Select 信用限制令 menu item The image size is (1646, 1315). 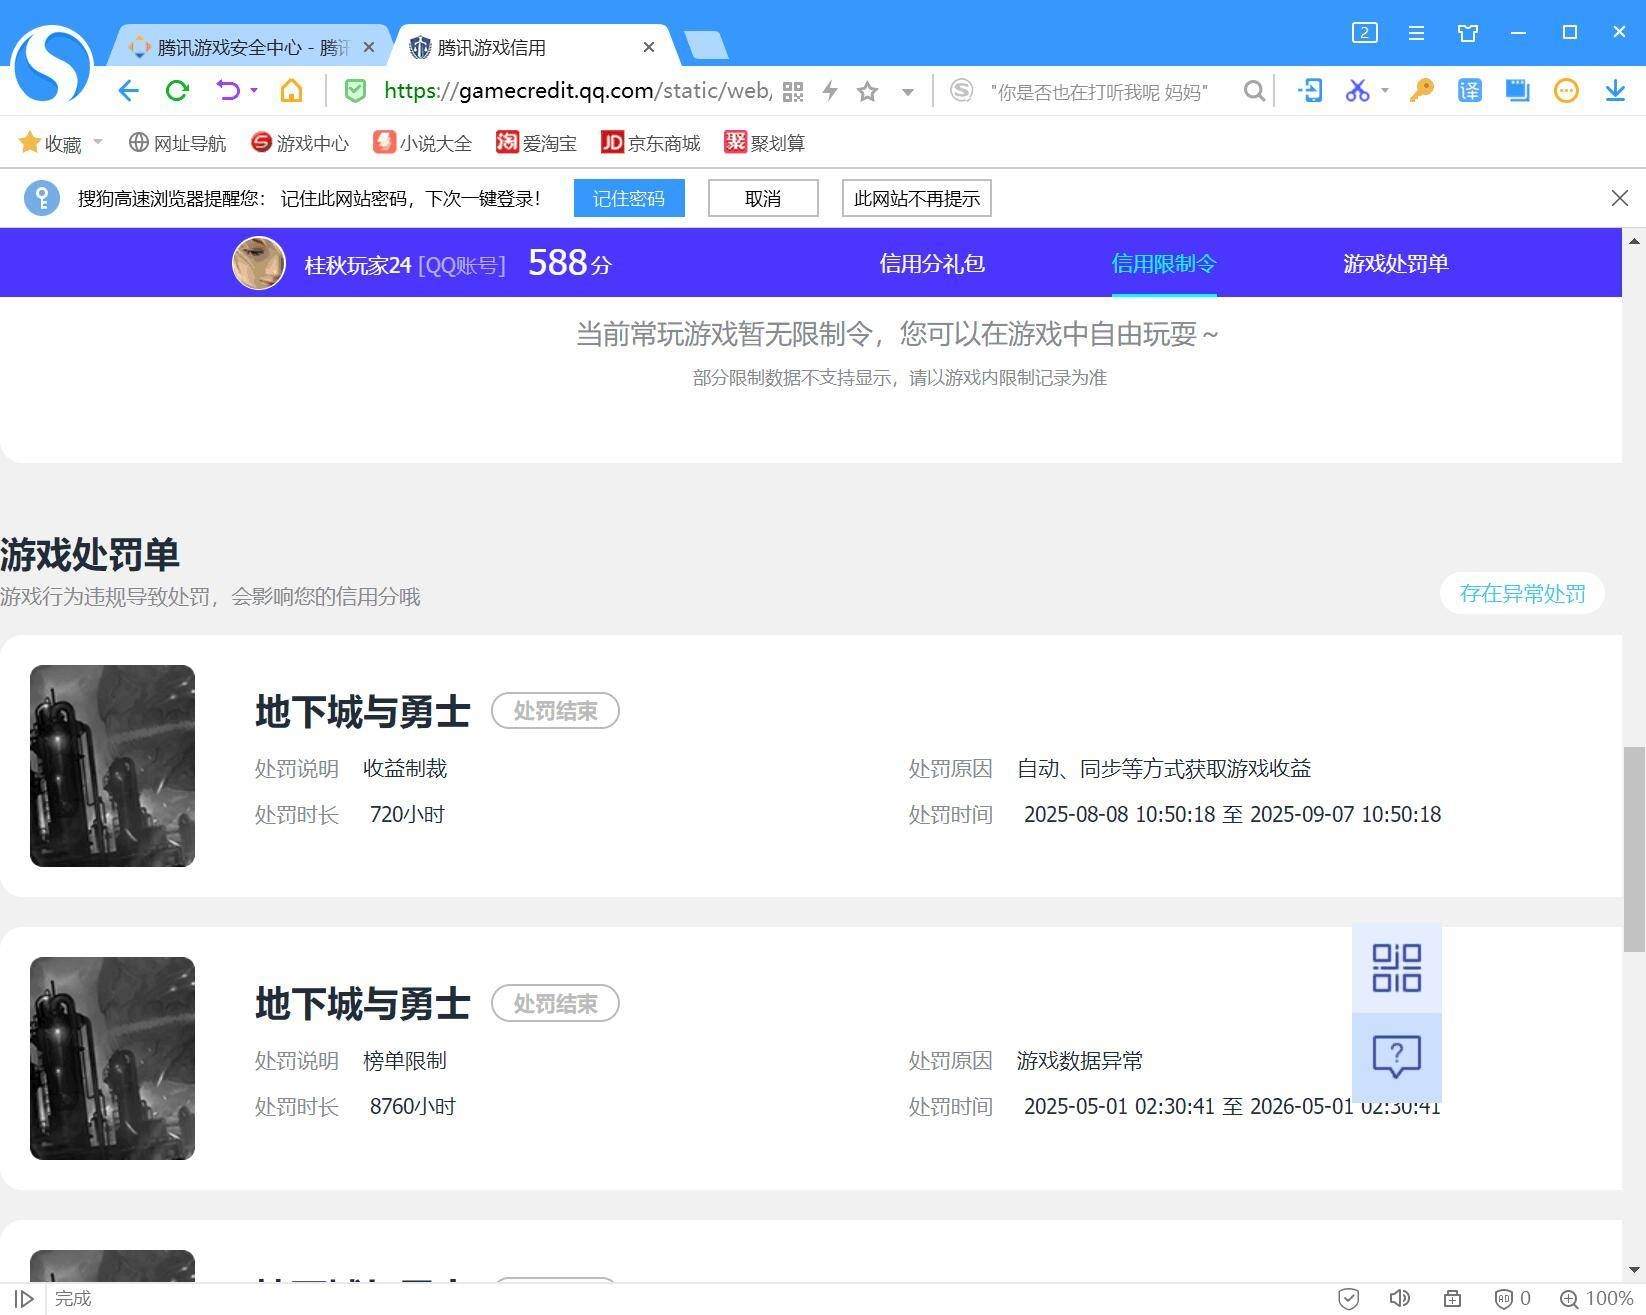[x=1164, y=263]
